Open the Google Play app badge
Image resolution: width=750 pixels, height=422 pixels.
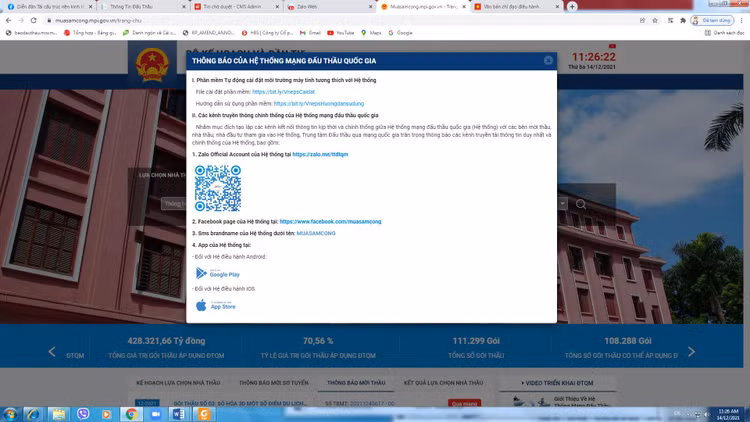218,273
